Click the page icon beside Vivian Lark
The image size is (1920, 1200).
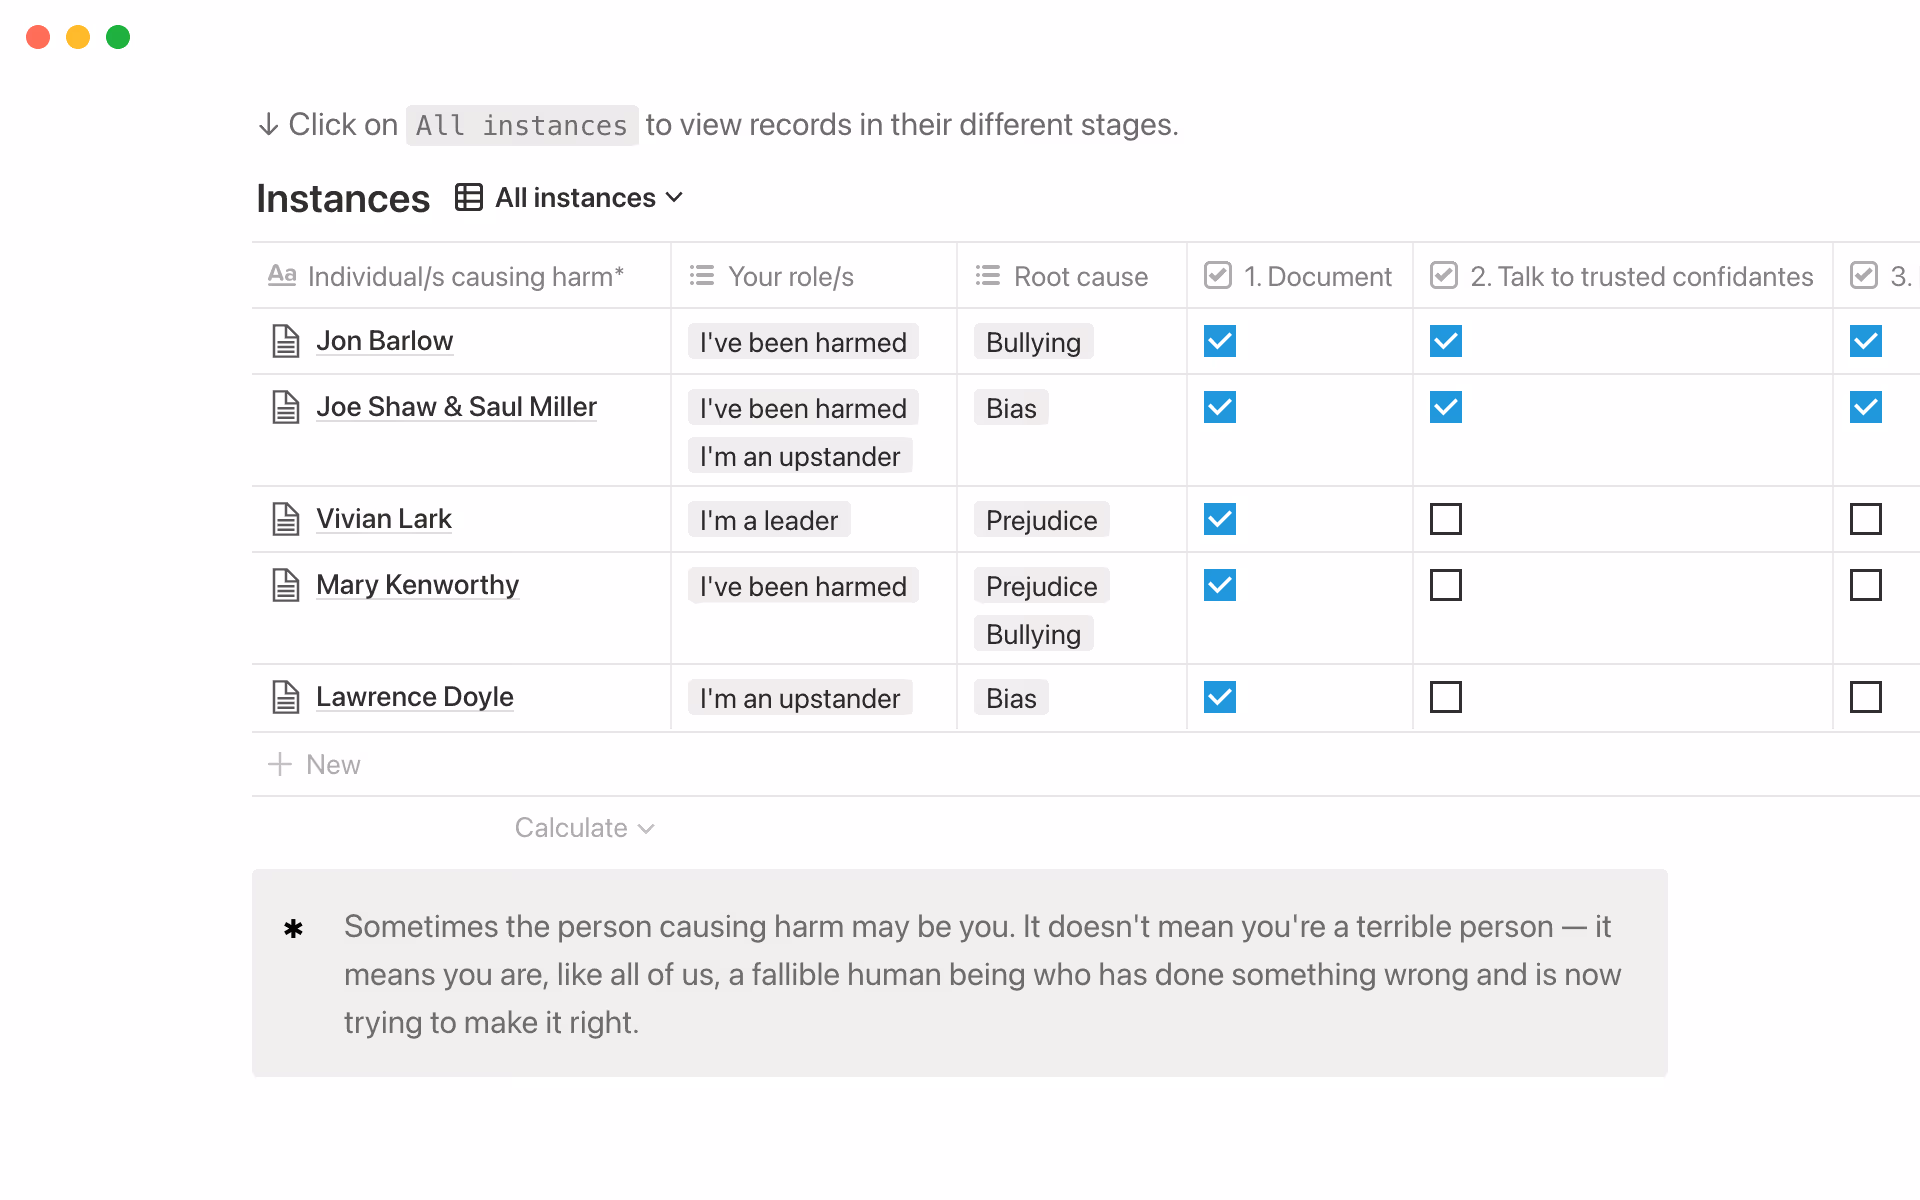click(286, 519)
